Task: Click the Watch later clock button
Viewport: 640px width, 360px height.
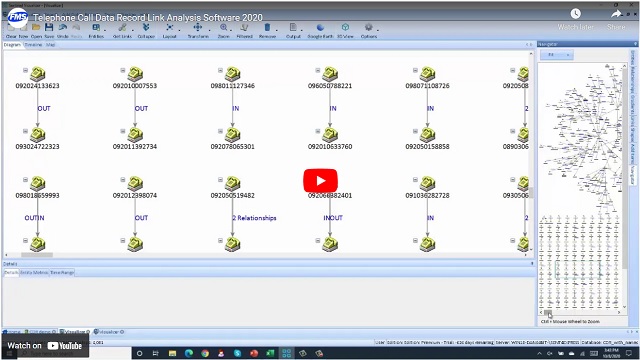Action: pyautogui.click(x=576, y=14)
